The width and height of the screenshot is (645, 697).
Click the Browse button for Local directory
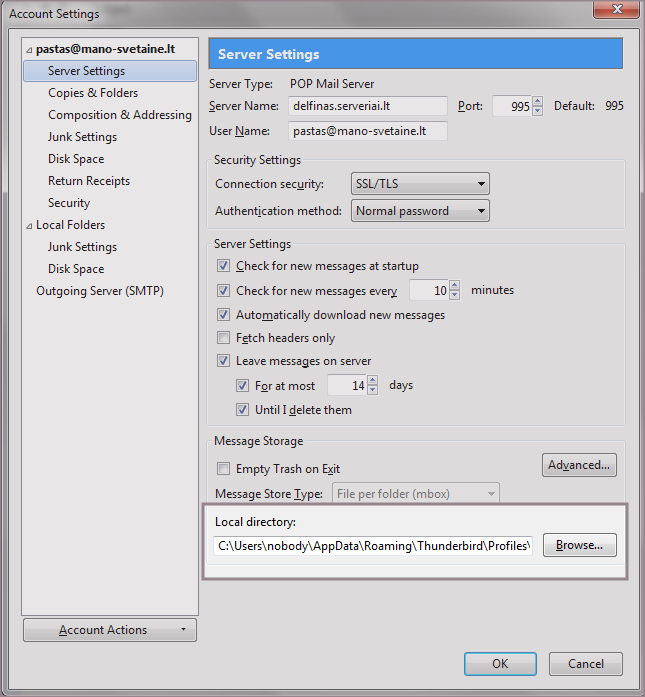click(x=579, y=546)
